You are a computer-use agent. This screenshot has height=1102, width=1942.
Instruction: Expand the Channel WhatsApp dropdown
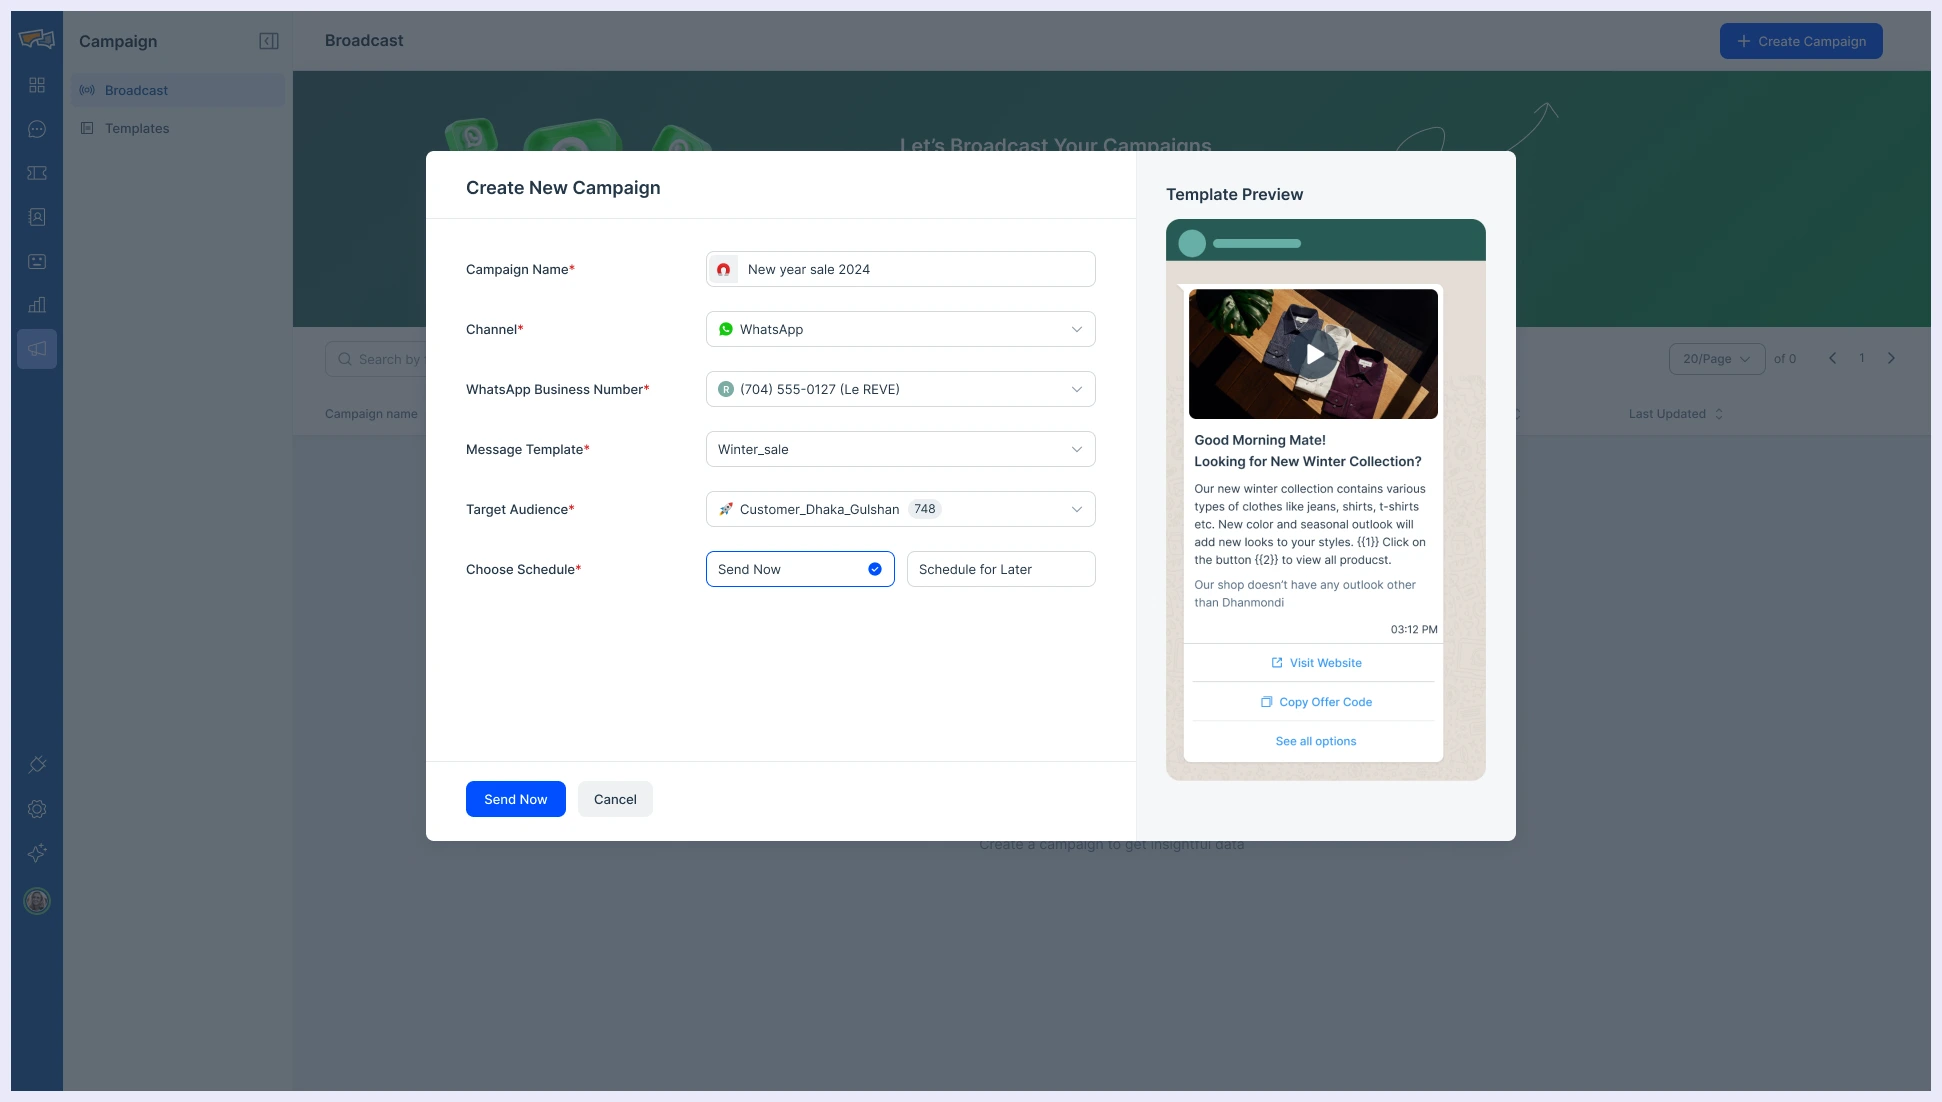[900, 329]
